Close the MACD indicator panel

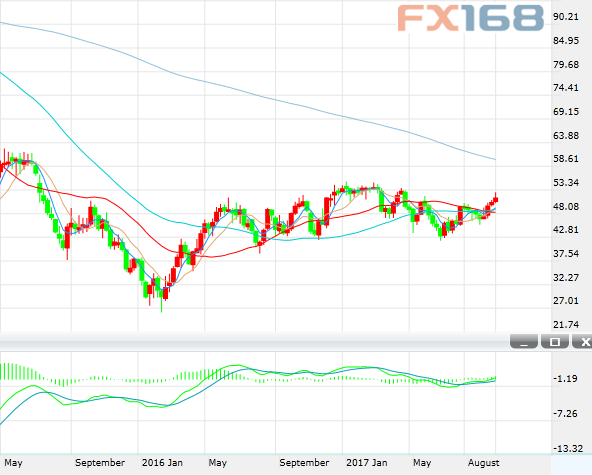click(583, 341)
